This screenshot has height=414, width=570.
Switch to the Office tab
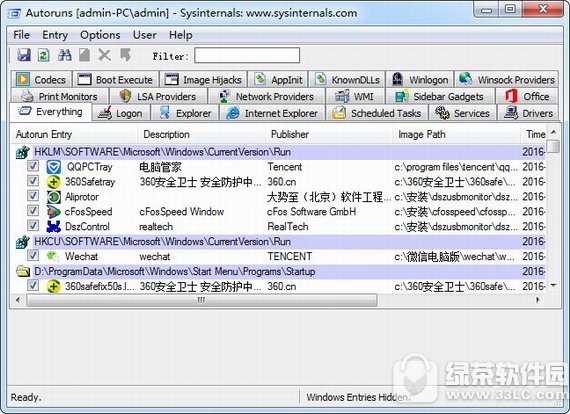527,96
